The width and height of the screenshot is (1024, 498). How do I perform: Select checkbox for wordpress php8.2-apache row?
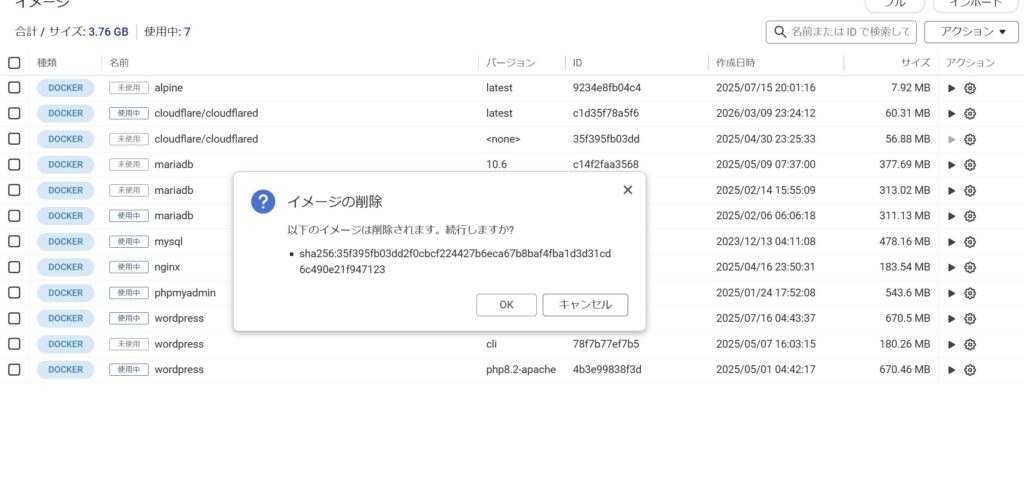[x=14, y=370]
